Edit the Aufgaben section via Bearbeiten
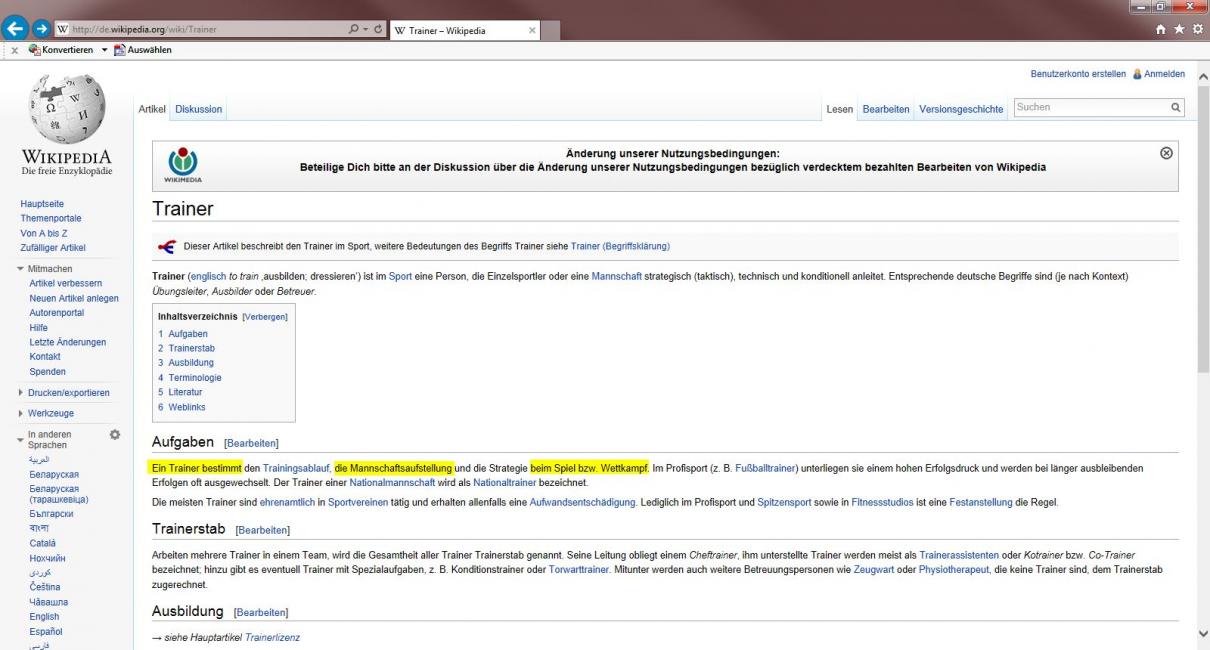1210x650 pixels. (252, 443)
